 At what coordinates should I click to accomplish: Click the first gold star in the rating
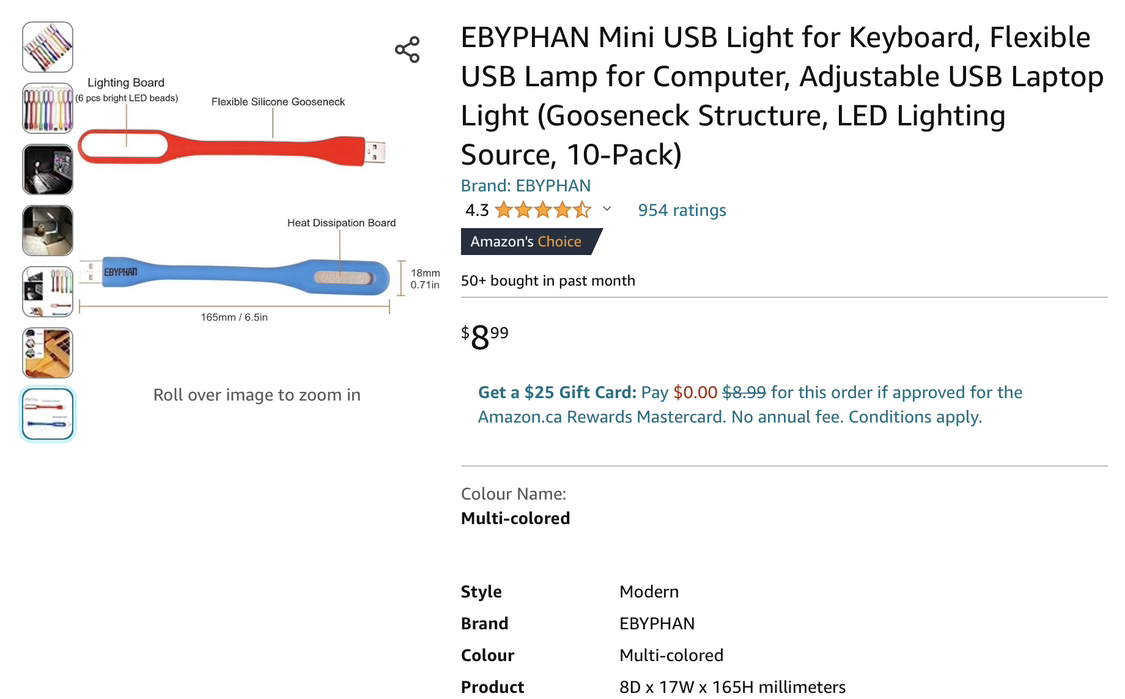point(502,209)
